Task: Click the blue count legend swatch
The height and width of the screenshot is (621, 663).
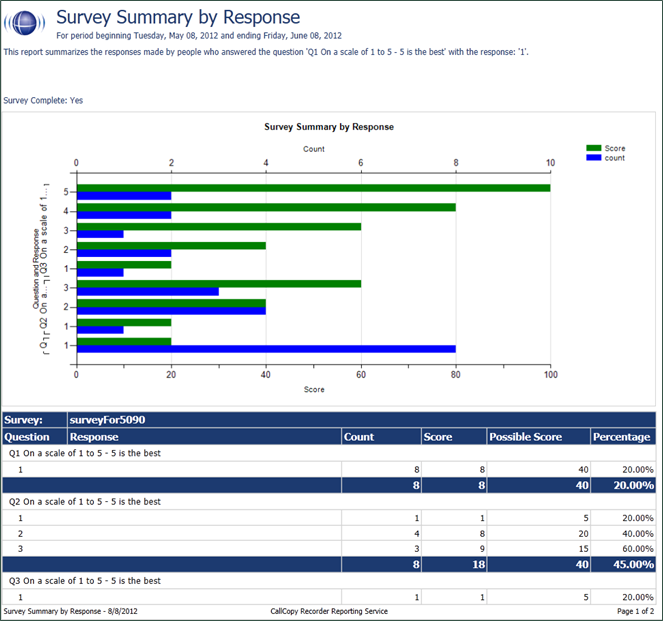Action: (x=594, y=158)
